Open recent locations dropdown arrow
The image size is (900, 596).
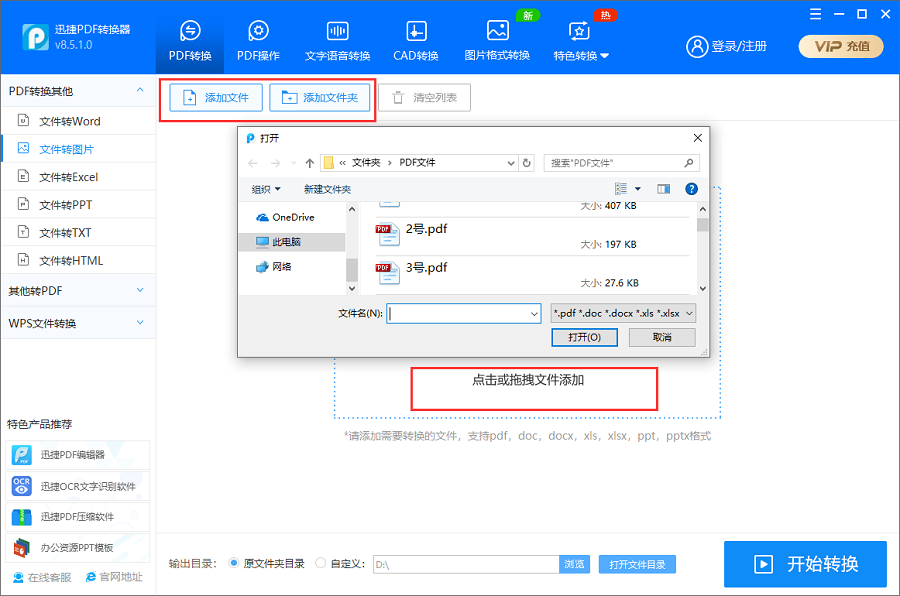[294, 163]
